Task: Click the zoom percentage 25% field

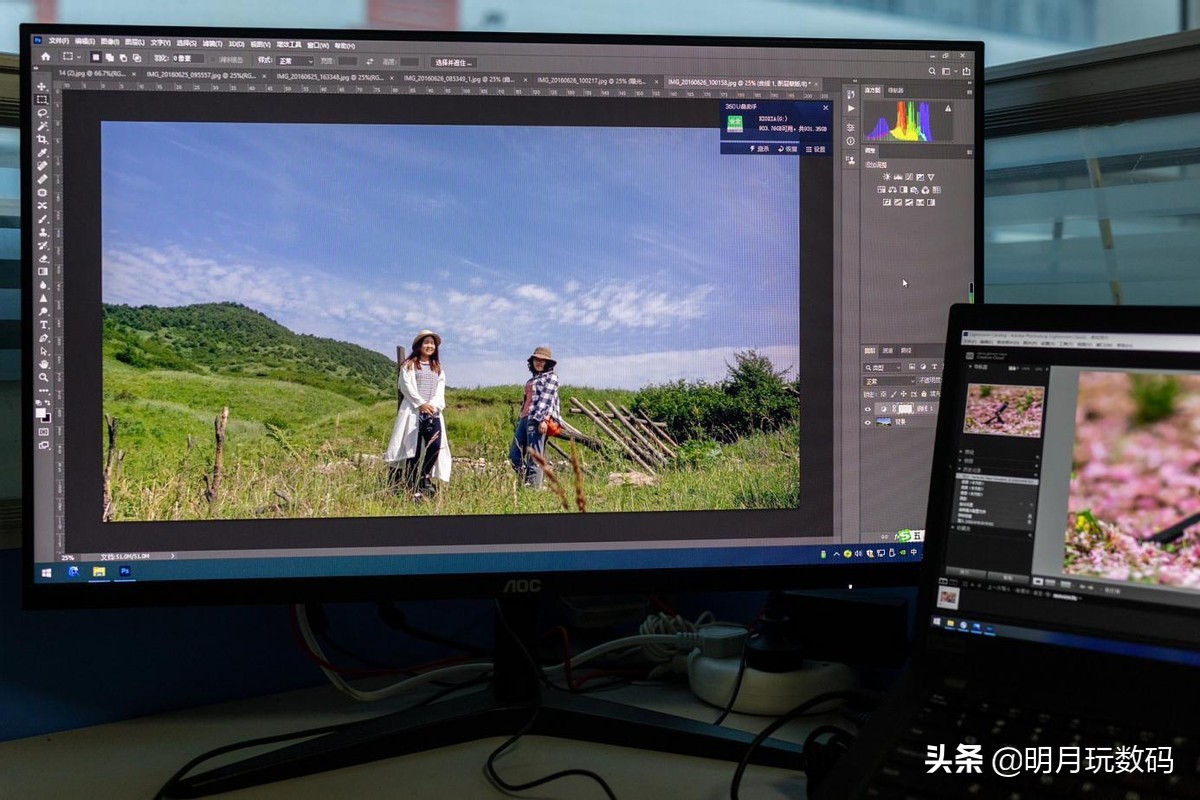Action: (x=67, y=557)
